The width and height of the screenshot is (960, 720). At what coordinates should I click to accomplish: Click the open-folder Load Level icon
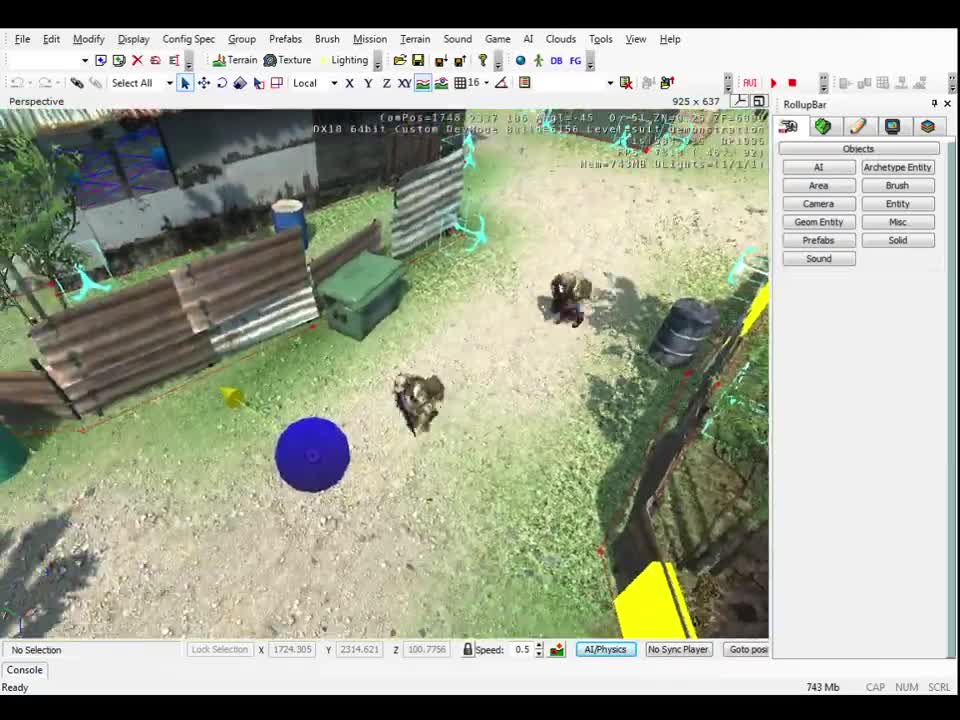[400, 60]
